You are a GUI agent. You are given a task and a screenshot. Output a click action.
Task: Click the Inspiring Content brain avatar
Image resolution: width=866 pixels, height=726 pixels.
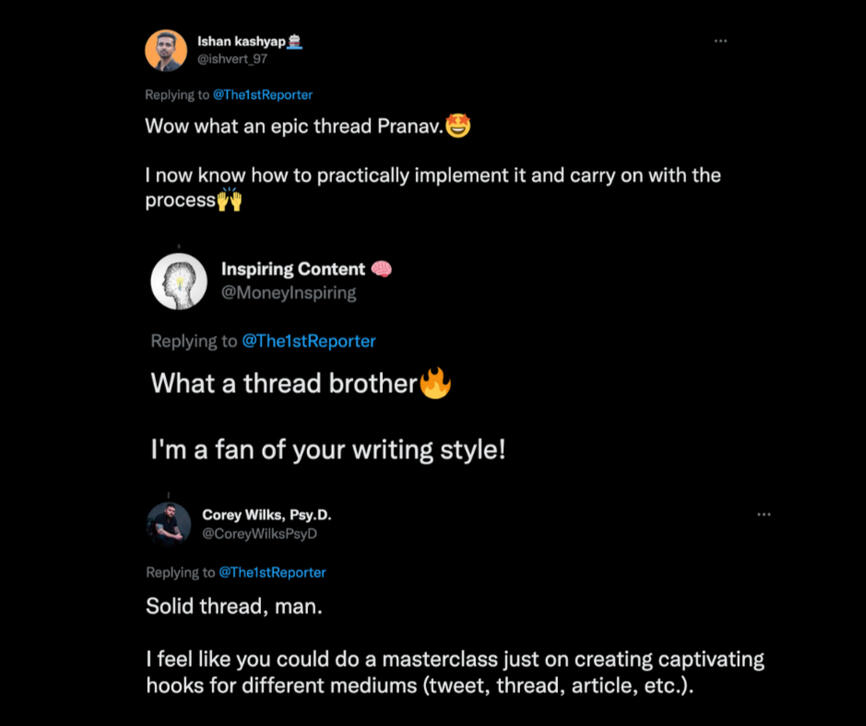click(x=179, y=281)
